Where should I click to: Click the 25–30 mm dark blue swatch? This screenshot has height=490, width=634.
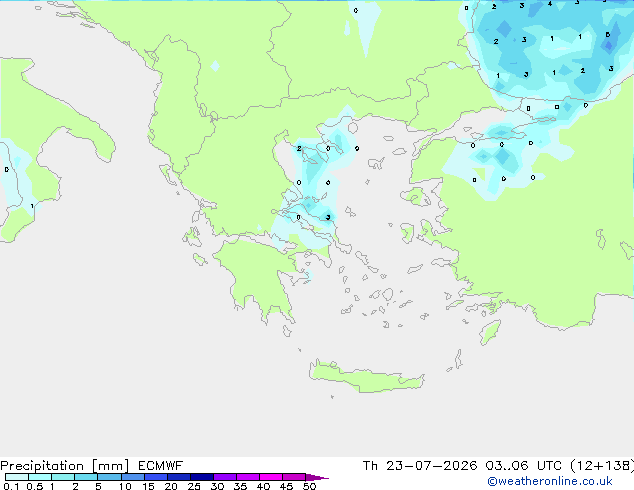[x=202, y=477]
